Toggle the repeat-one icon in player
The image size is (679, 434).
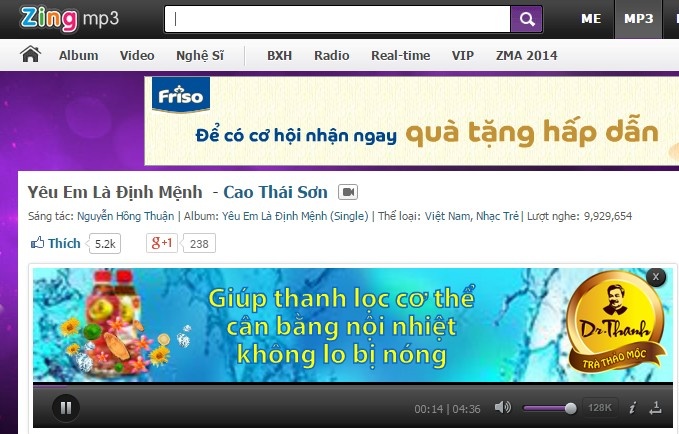click(x=656, y=407)
